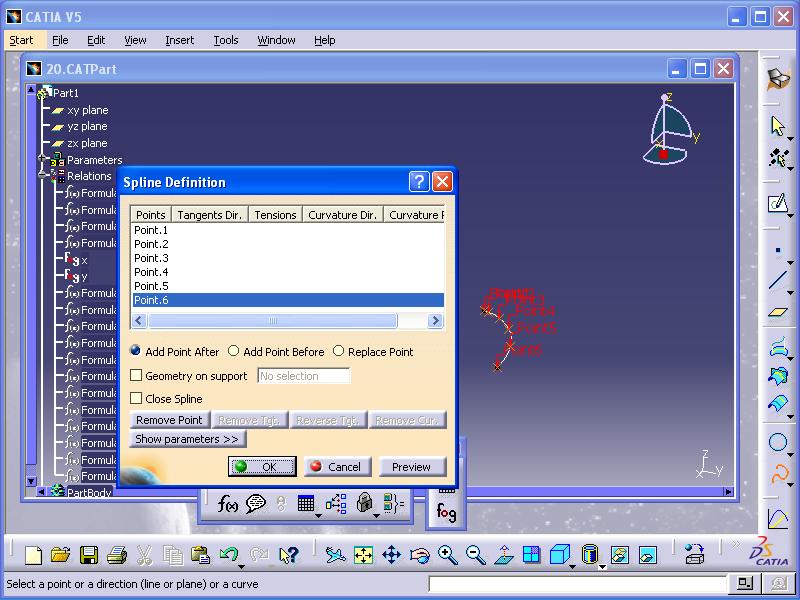
Task: Check the Close Spline checkbox
Action: 137,399
